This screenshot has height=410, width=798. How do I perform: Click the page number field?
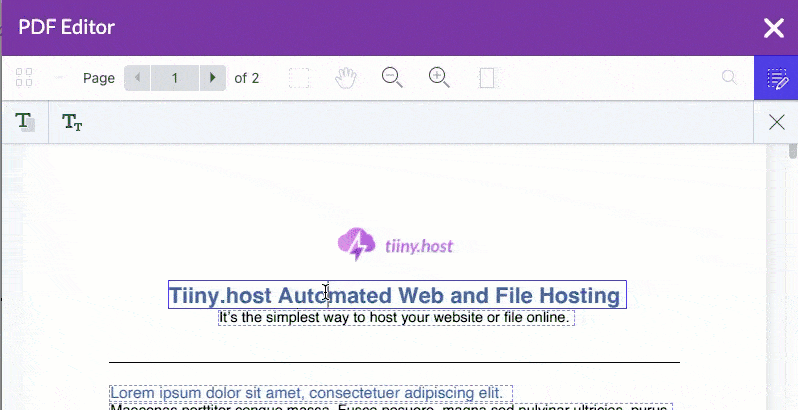pyautogui.click(x=175, y=78)
